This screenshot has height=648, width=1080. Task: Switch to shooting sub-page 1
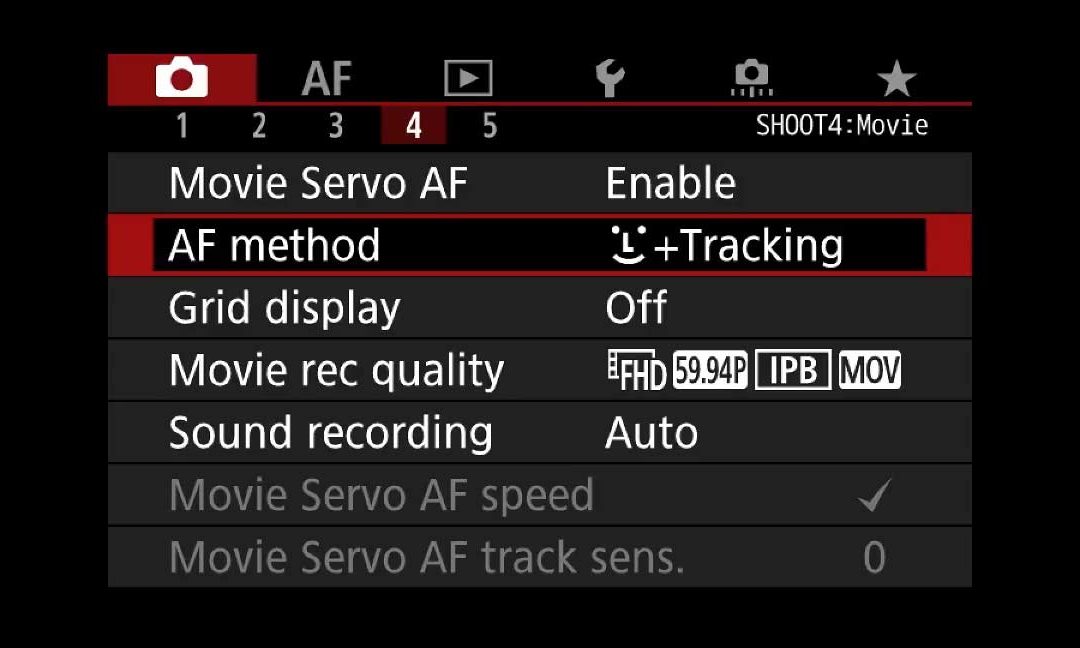tap(182, 126)
